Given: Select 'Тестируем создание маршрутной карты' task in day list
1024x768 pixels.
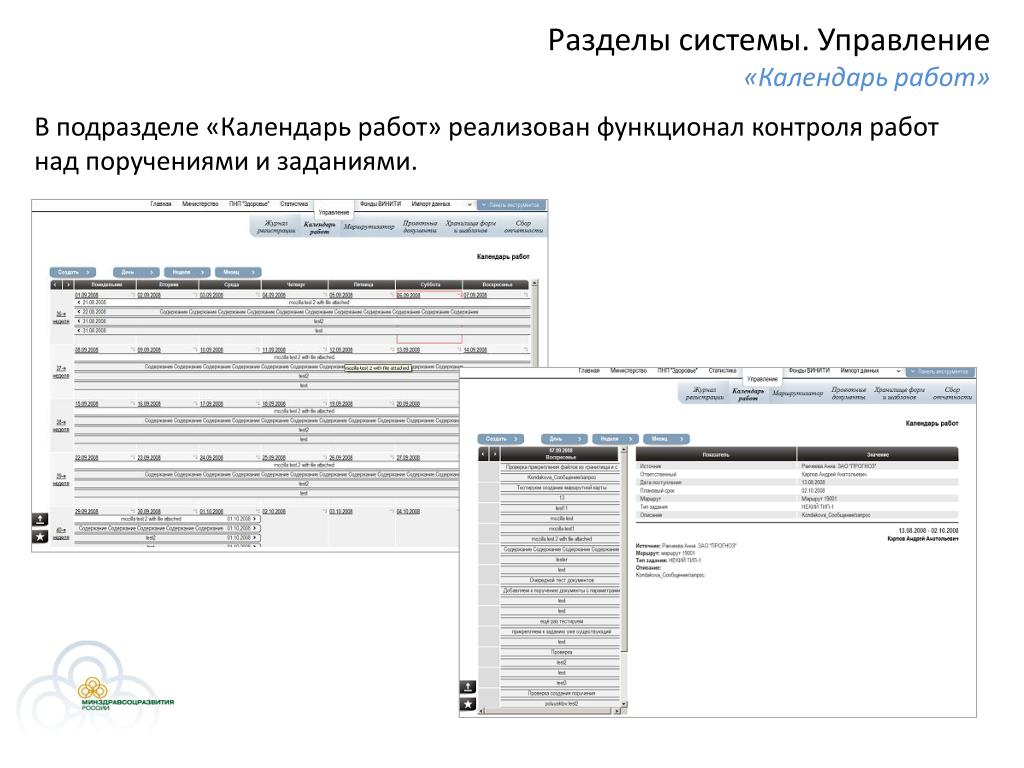Looking at the screenshot, I should pos(561,488).
